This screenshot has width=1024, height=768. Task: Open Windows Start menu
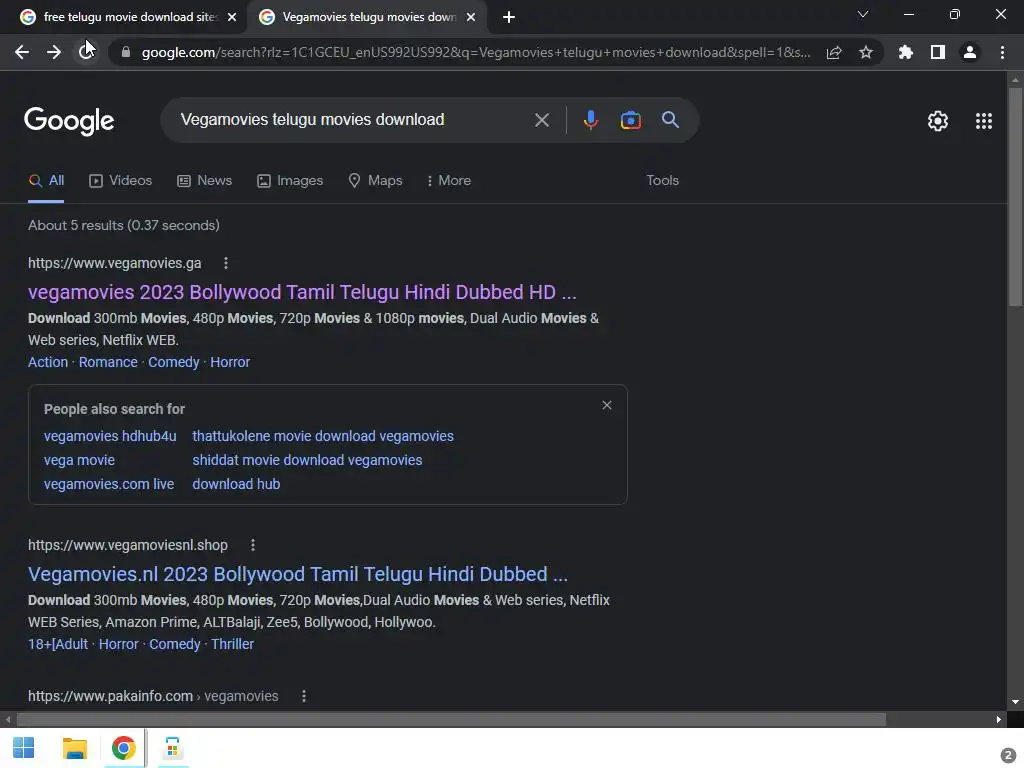pos(24,748)
